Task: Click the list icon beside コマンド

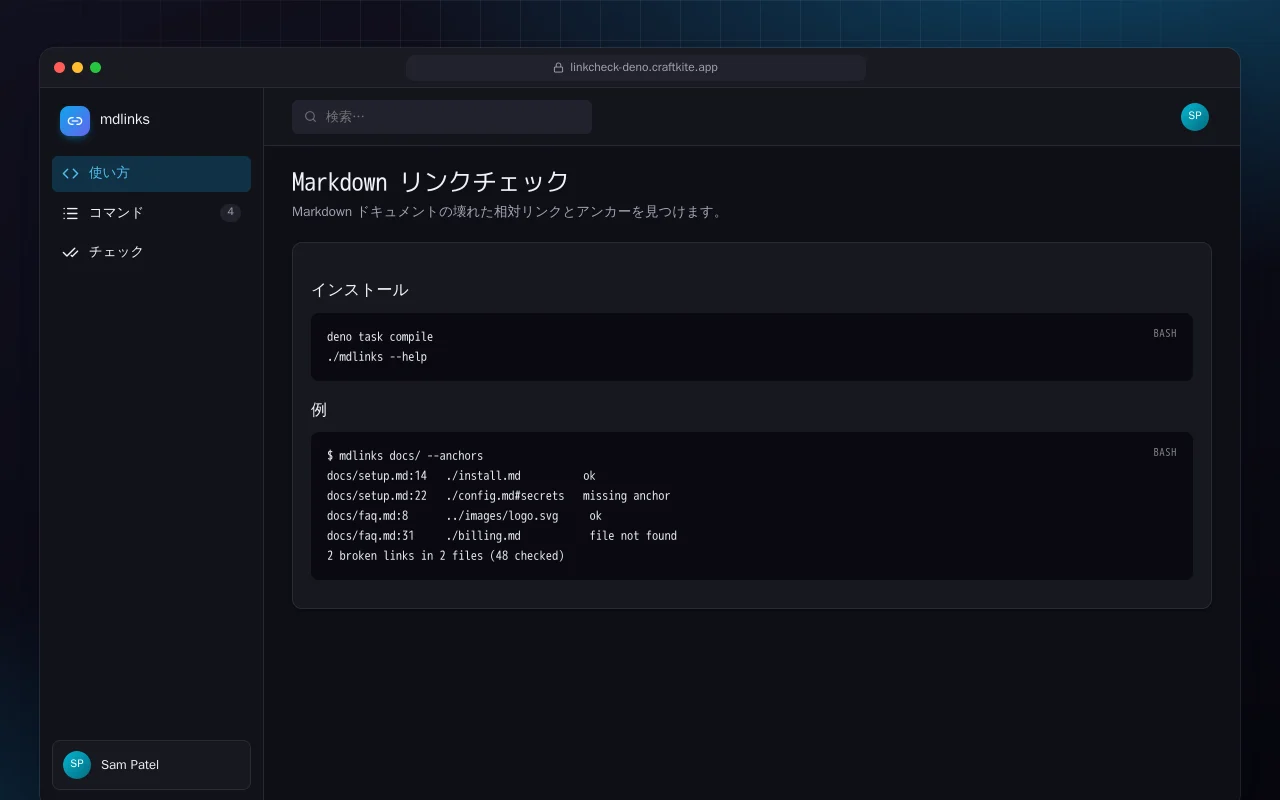Action: [70, 213]
